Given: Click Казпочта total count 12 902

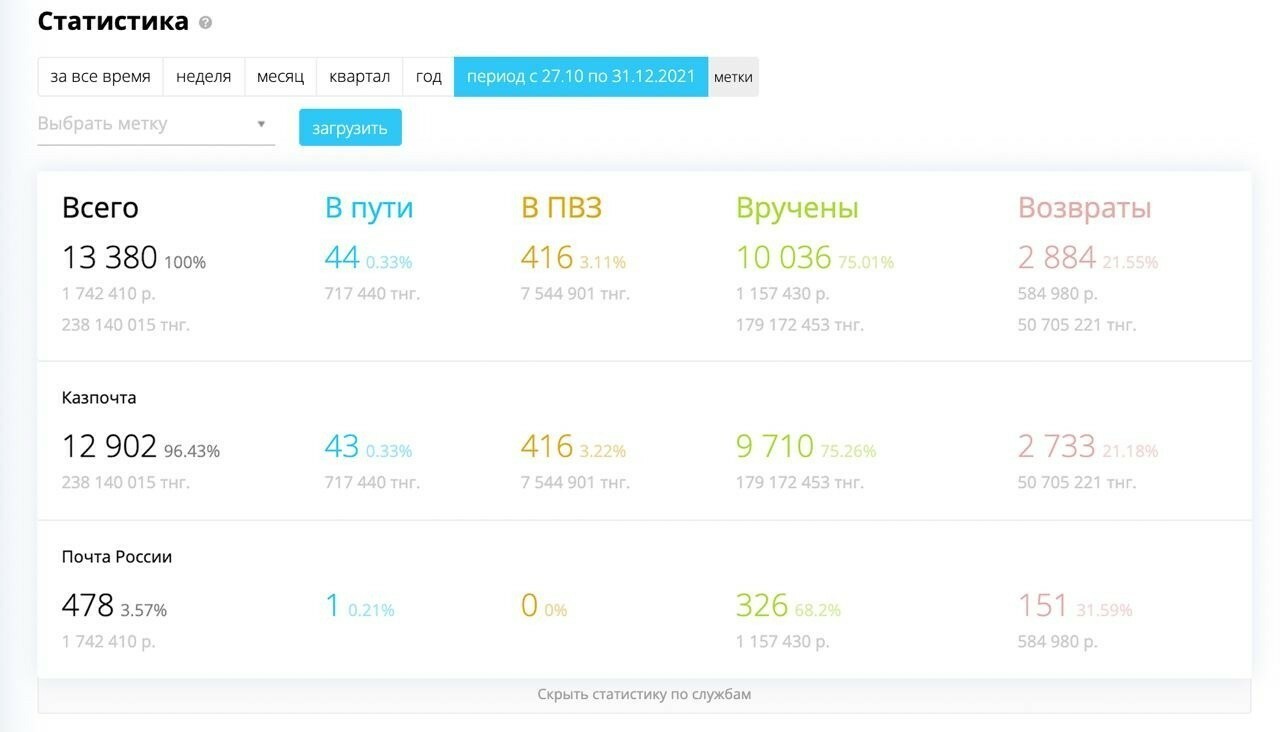Looking at the screenshot, I should (110, 445).
